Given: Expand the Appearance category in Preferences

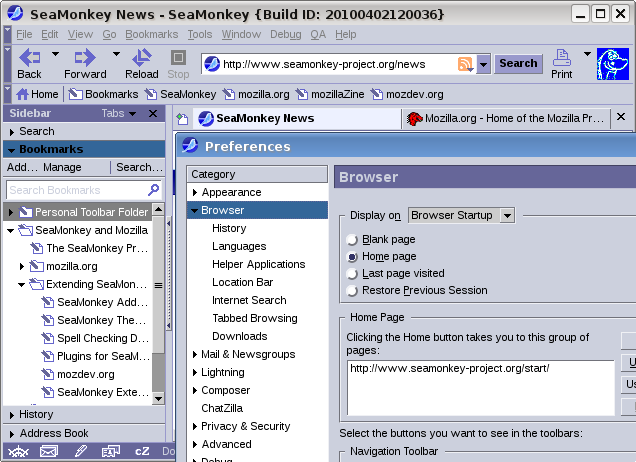Looking at the screenshot, I should (195, 192).
